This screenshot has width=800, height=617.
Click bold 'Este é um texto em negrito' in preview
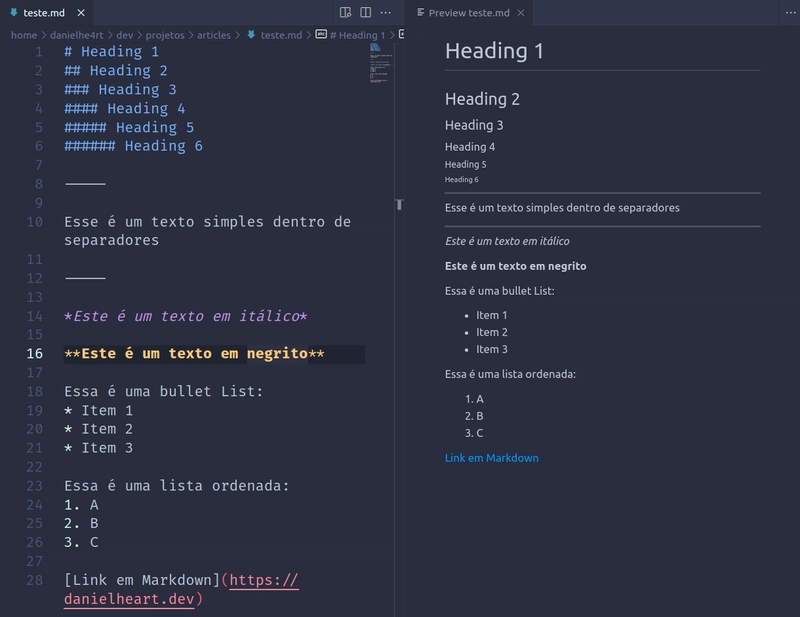coord(515,266)
